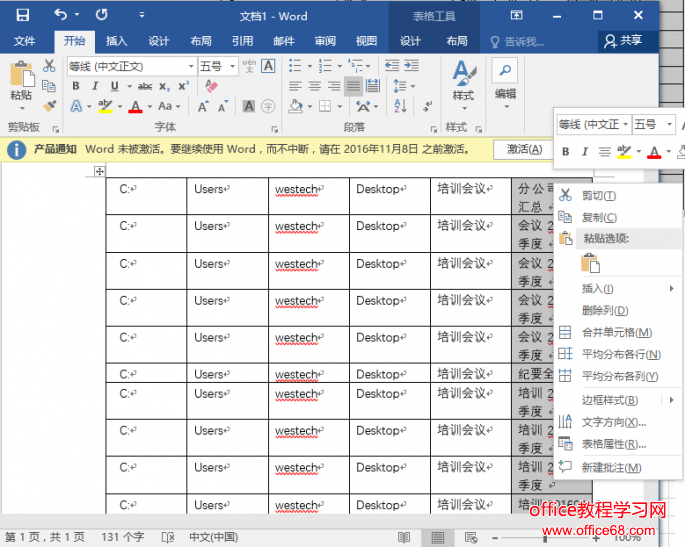Click the red font color button in ribbon

[136, 106]
